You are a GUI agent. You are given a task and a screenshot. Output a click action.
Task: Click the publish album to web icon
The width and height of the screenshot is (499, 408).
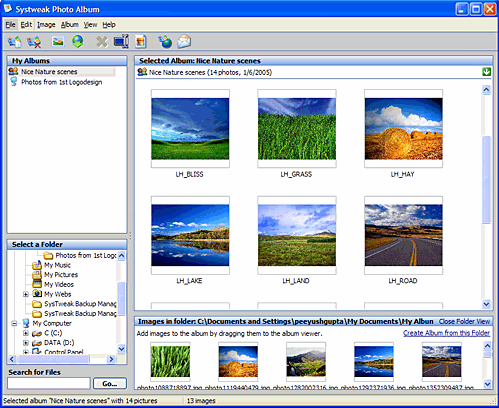[165, 42]
